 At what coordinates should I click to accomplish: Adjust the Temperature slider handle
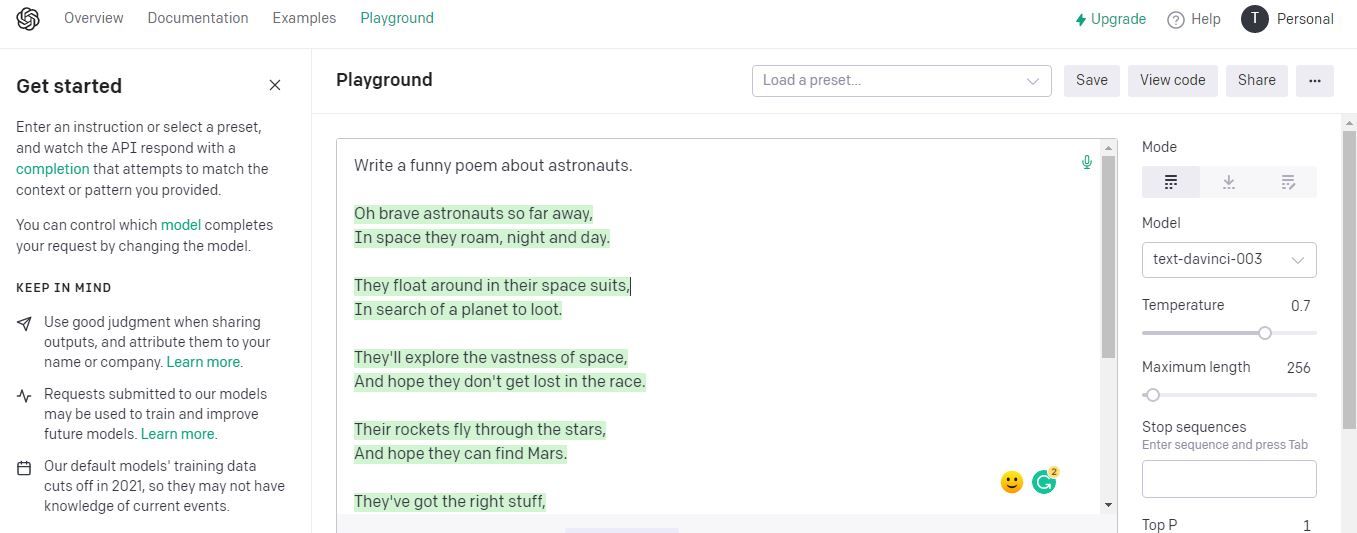pyautogui.click(x=1265, y=333)
